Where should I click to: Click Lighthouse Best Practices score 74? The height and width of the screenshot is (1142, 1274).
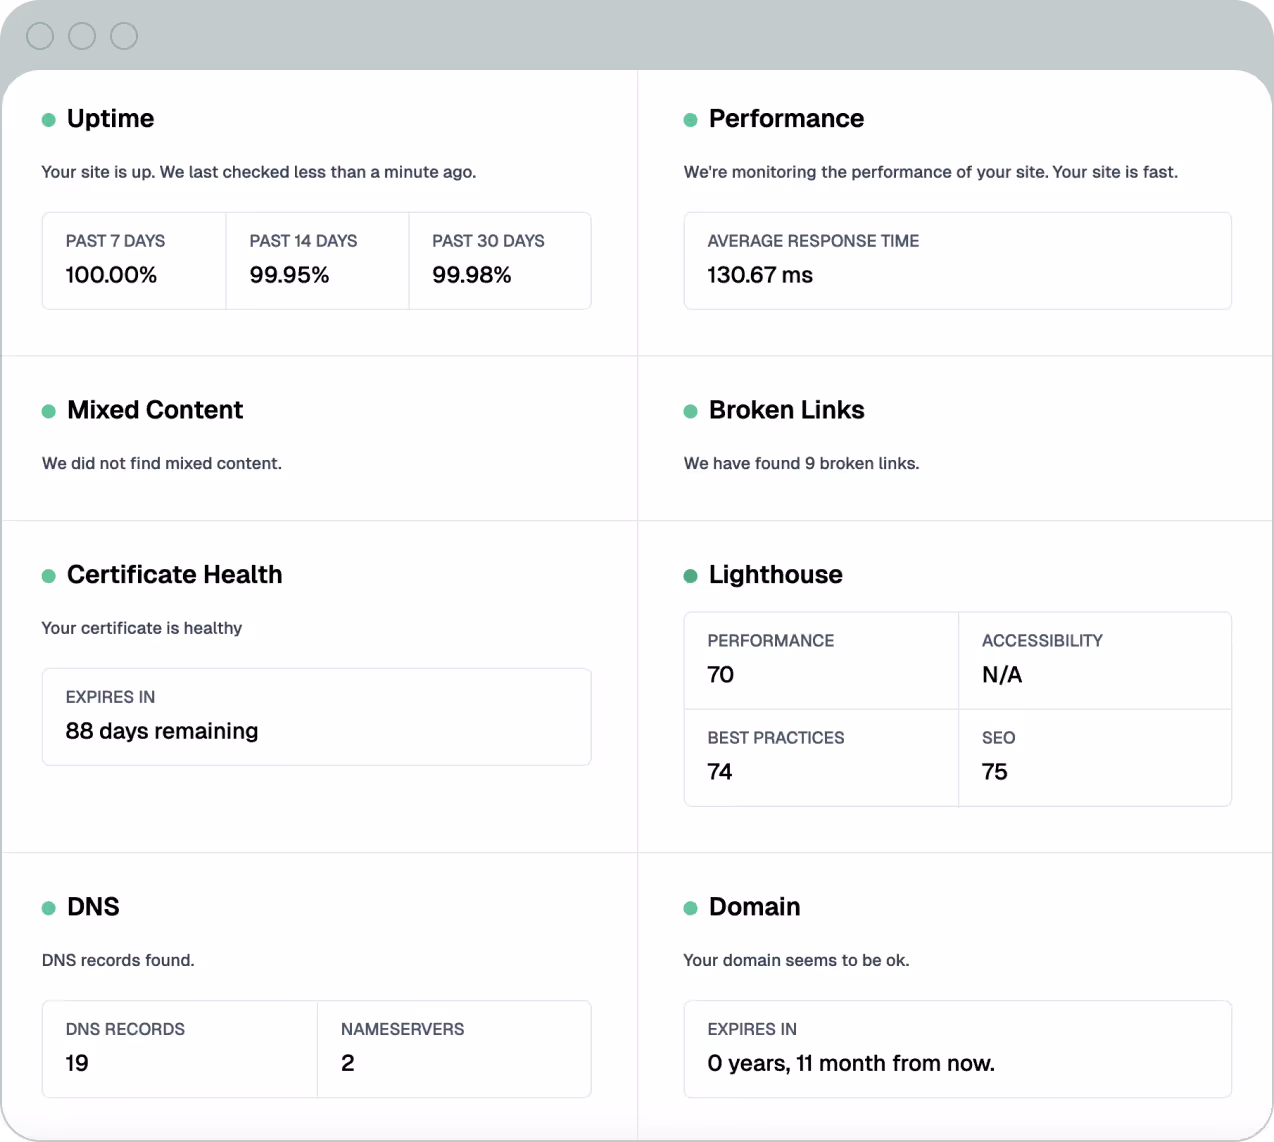click(719, 772)
